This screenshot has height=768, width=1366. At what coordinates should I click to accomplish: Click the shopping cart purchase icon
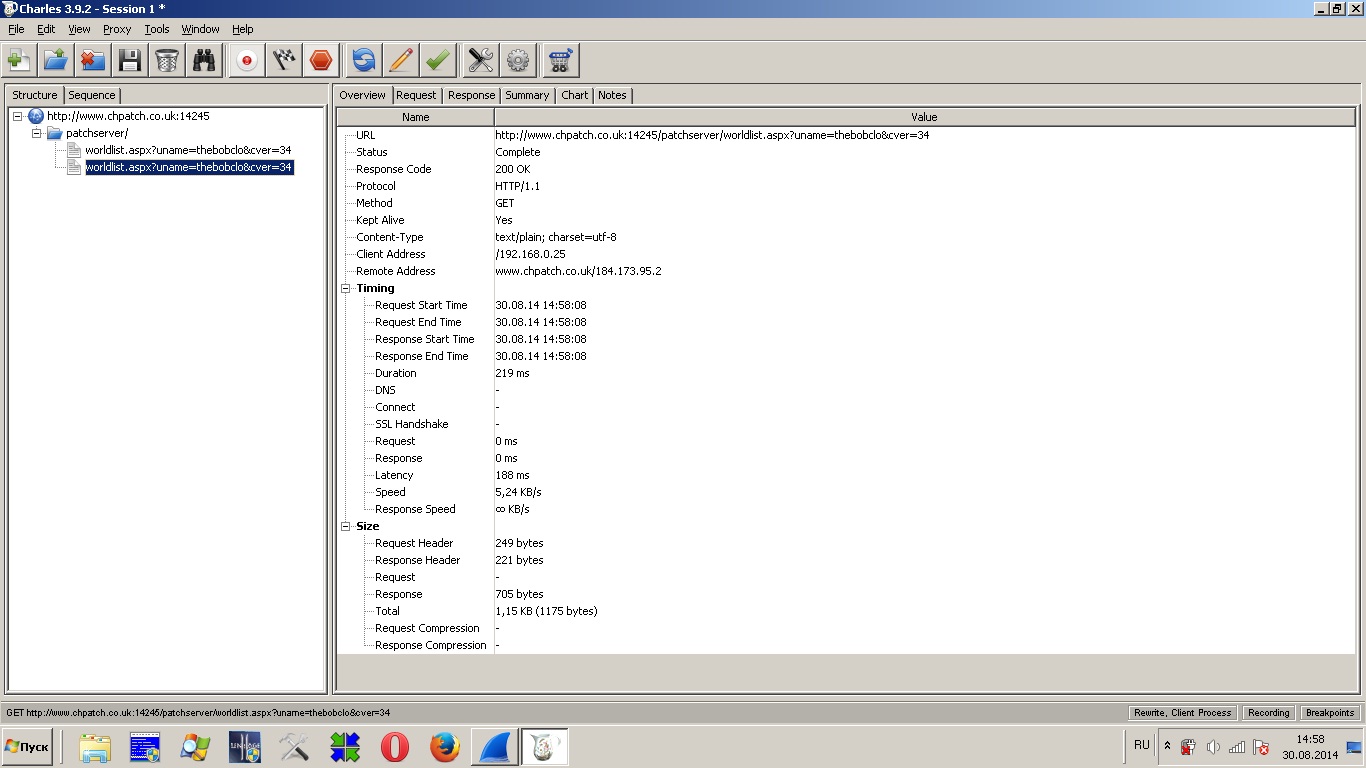pyautogui.click(x=561, y=60)
